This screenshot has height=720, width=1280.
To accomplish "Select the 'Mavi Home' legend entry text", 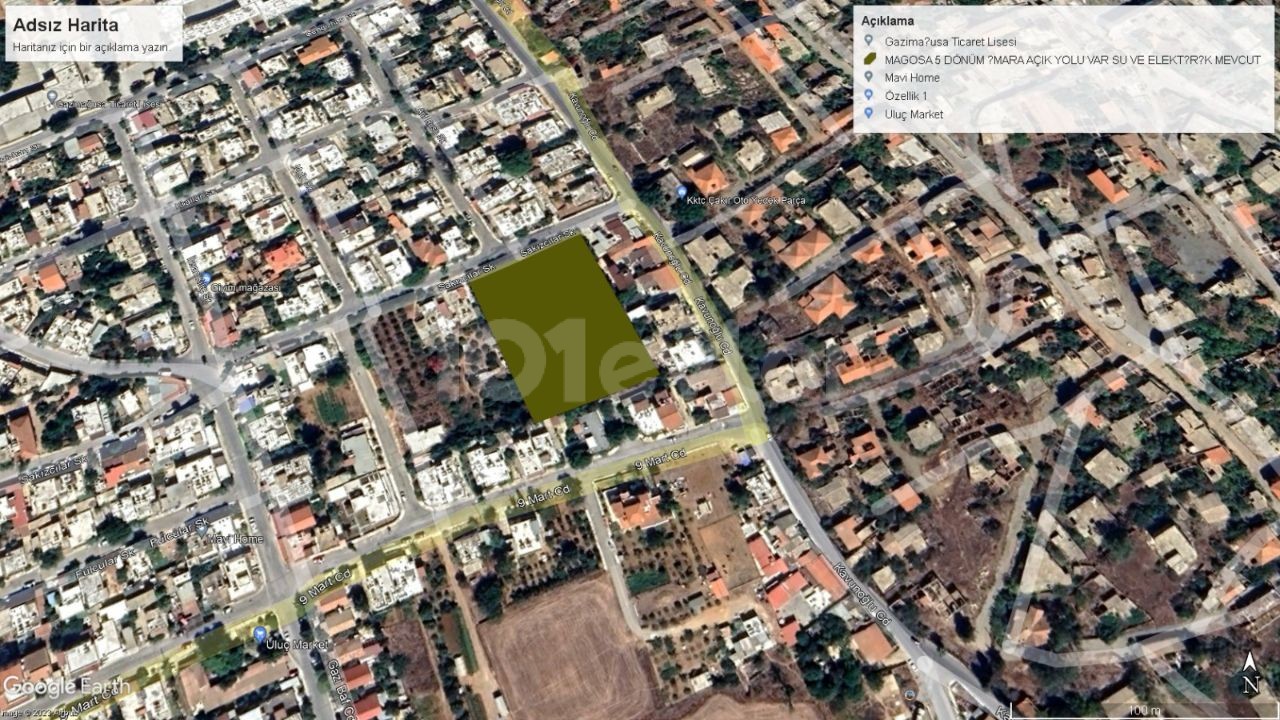I will [x=912, y=78].
